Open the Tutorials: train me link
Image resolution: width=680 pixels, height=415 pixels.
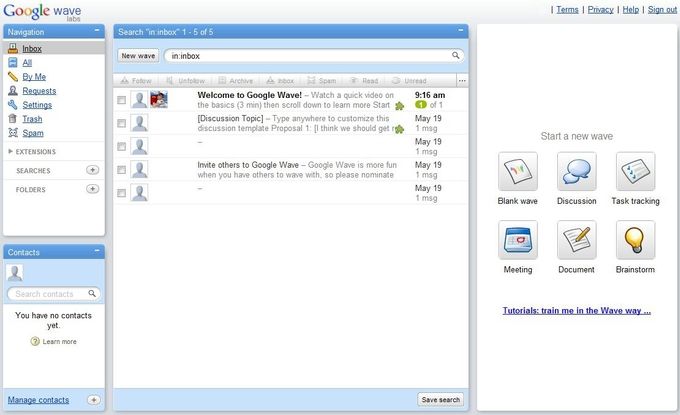(576, 310)
